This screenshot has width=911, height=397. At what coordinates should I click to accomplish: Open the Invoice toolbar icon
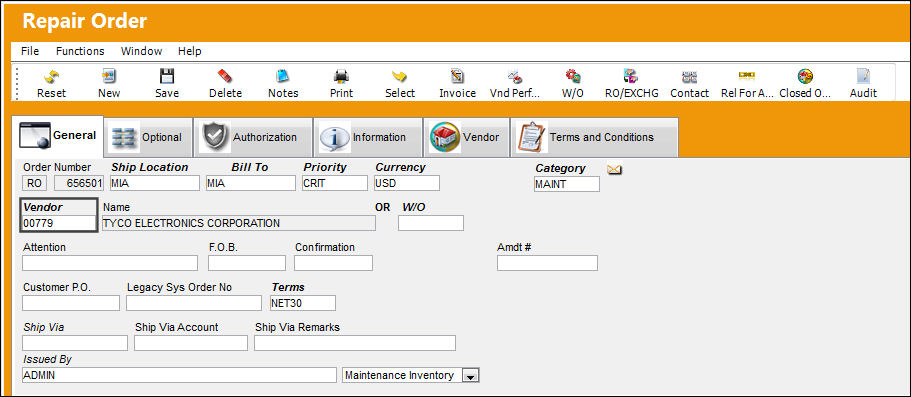[457, 84]
